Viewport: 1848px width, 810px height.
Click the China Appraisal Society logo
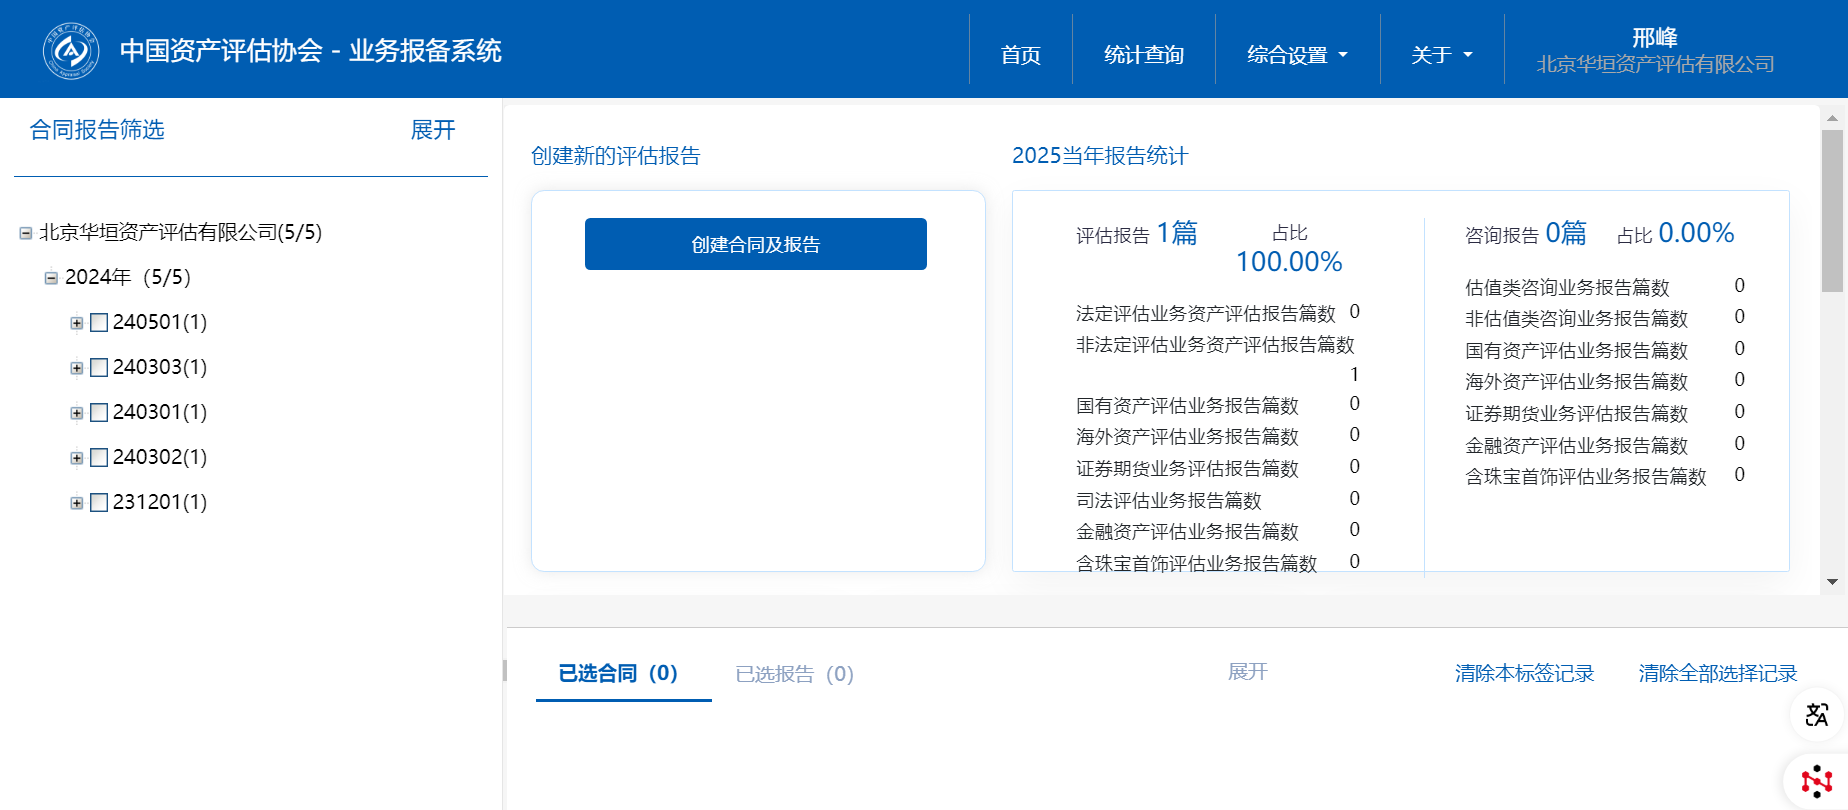tap(70, 50)
